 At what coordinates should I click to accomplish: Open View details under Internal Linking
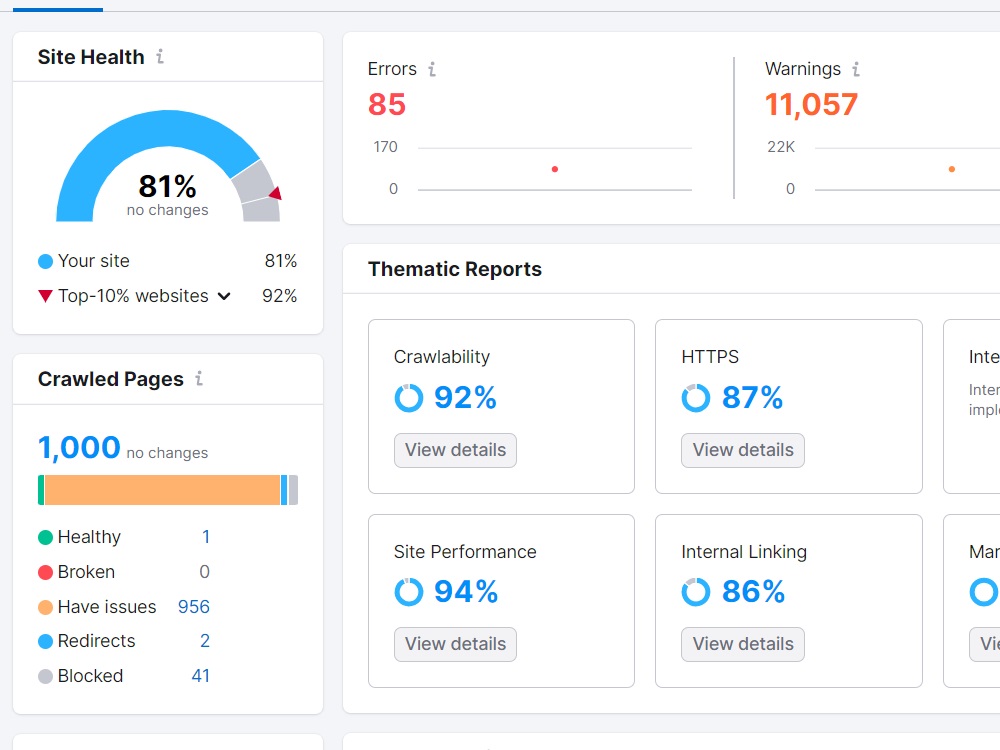(x=742, y=644)
